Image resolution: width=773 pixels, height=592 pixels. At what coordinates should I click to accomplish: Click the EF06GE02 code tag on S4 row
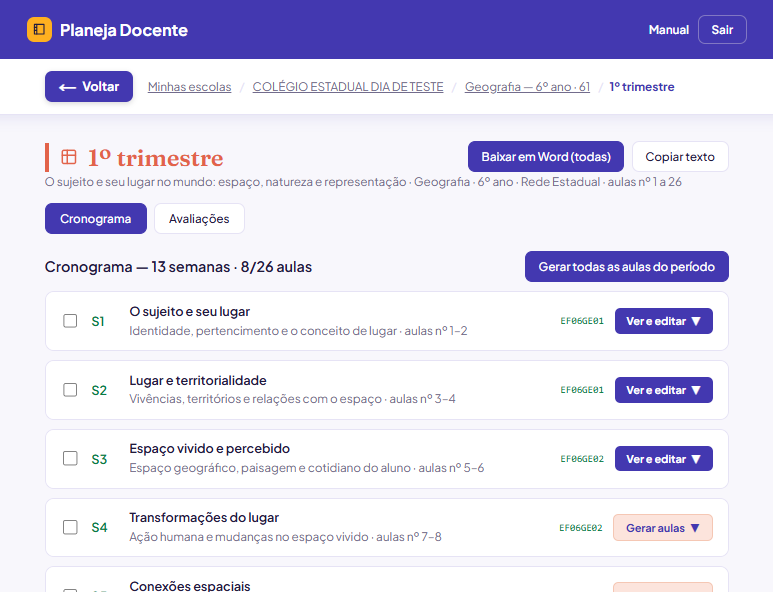click(x=581, y=528)
